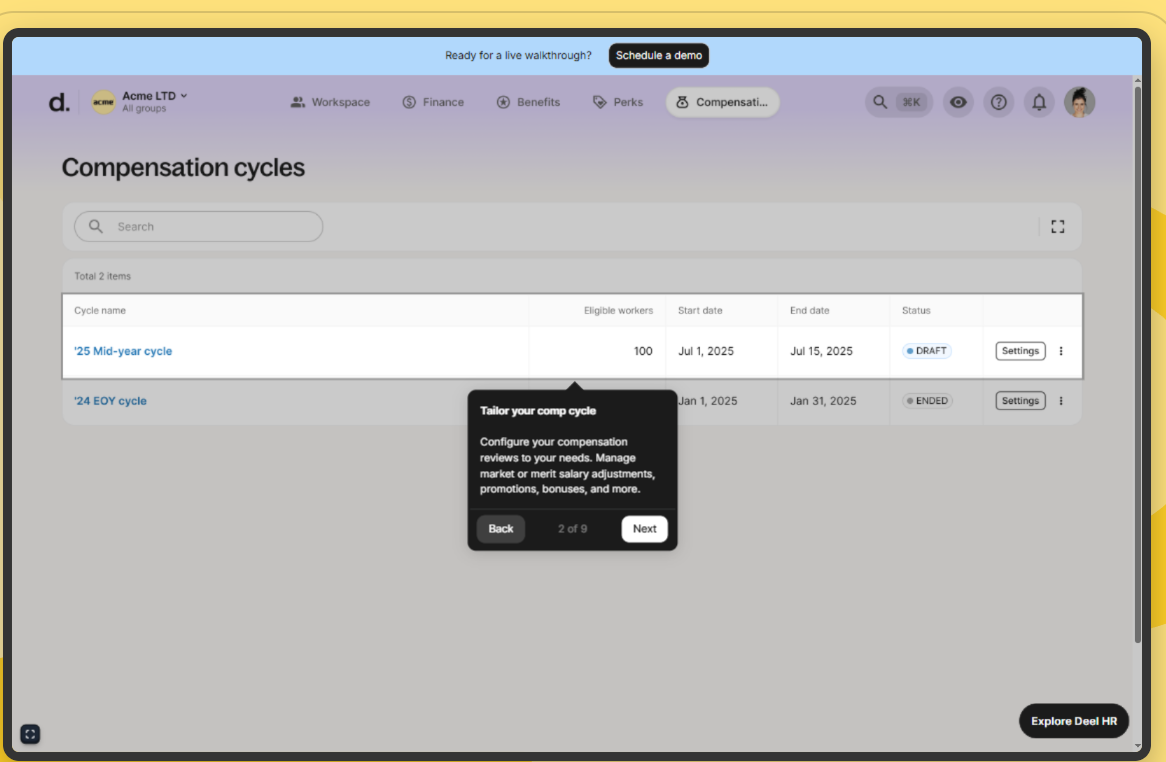The height and width of the screenshot is (762, 1166).
Task: Expand the Acme LTD organization dropdown
Action: point(140,101)
